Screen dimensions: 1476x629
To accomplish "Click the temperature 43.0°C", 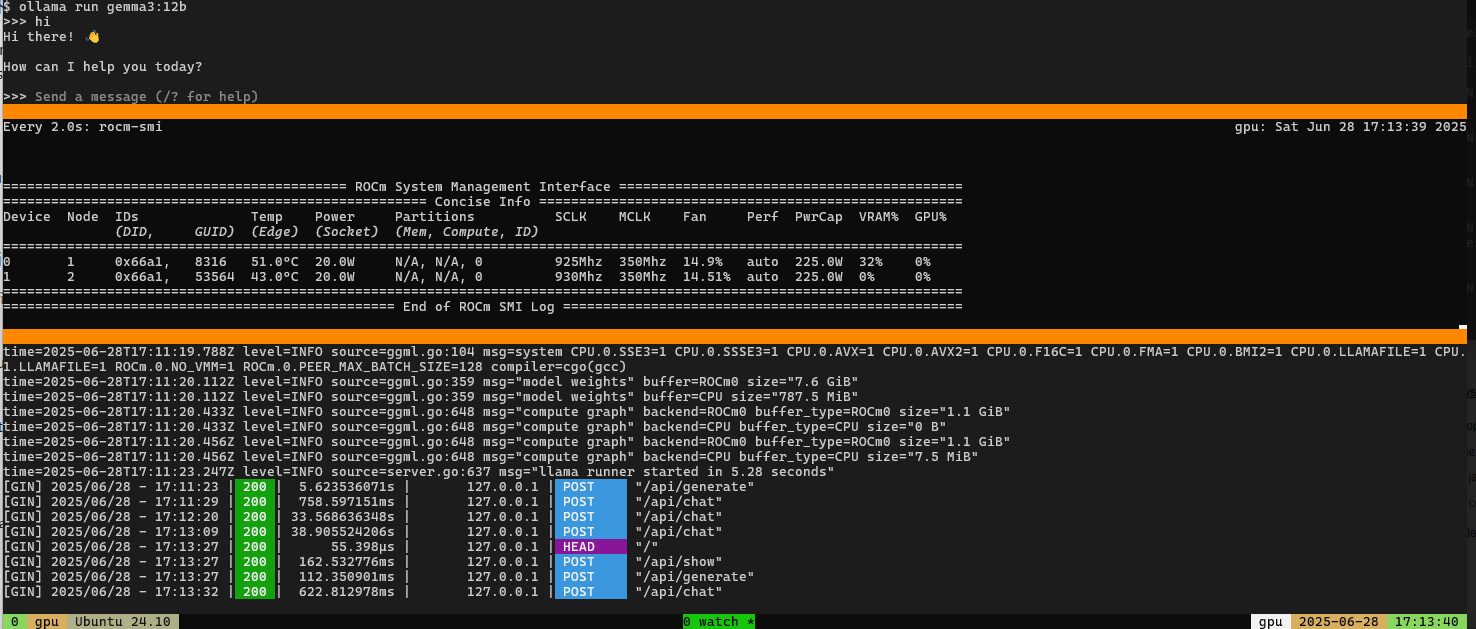I will click(x=275, y=277).
